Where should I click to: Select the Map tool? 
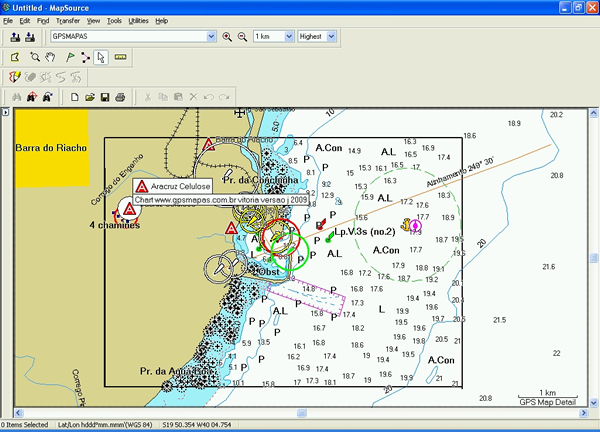pyautogui.click(x=15, y=57)
